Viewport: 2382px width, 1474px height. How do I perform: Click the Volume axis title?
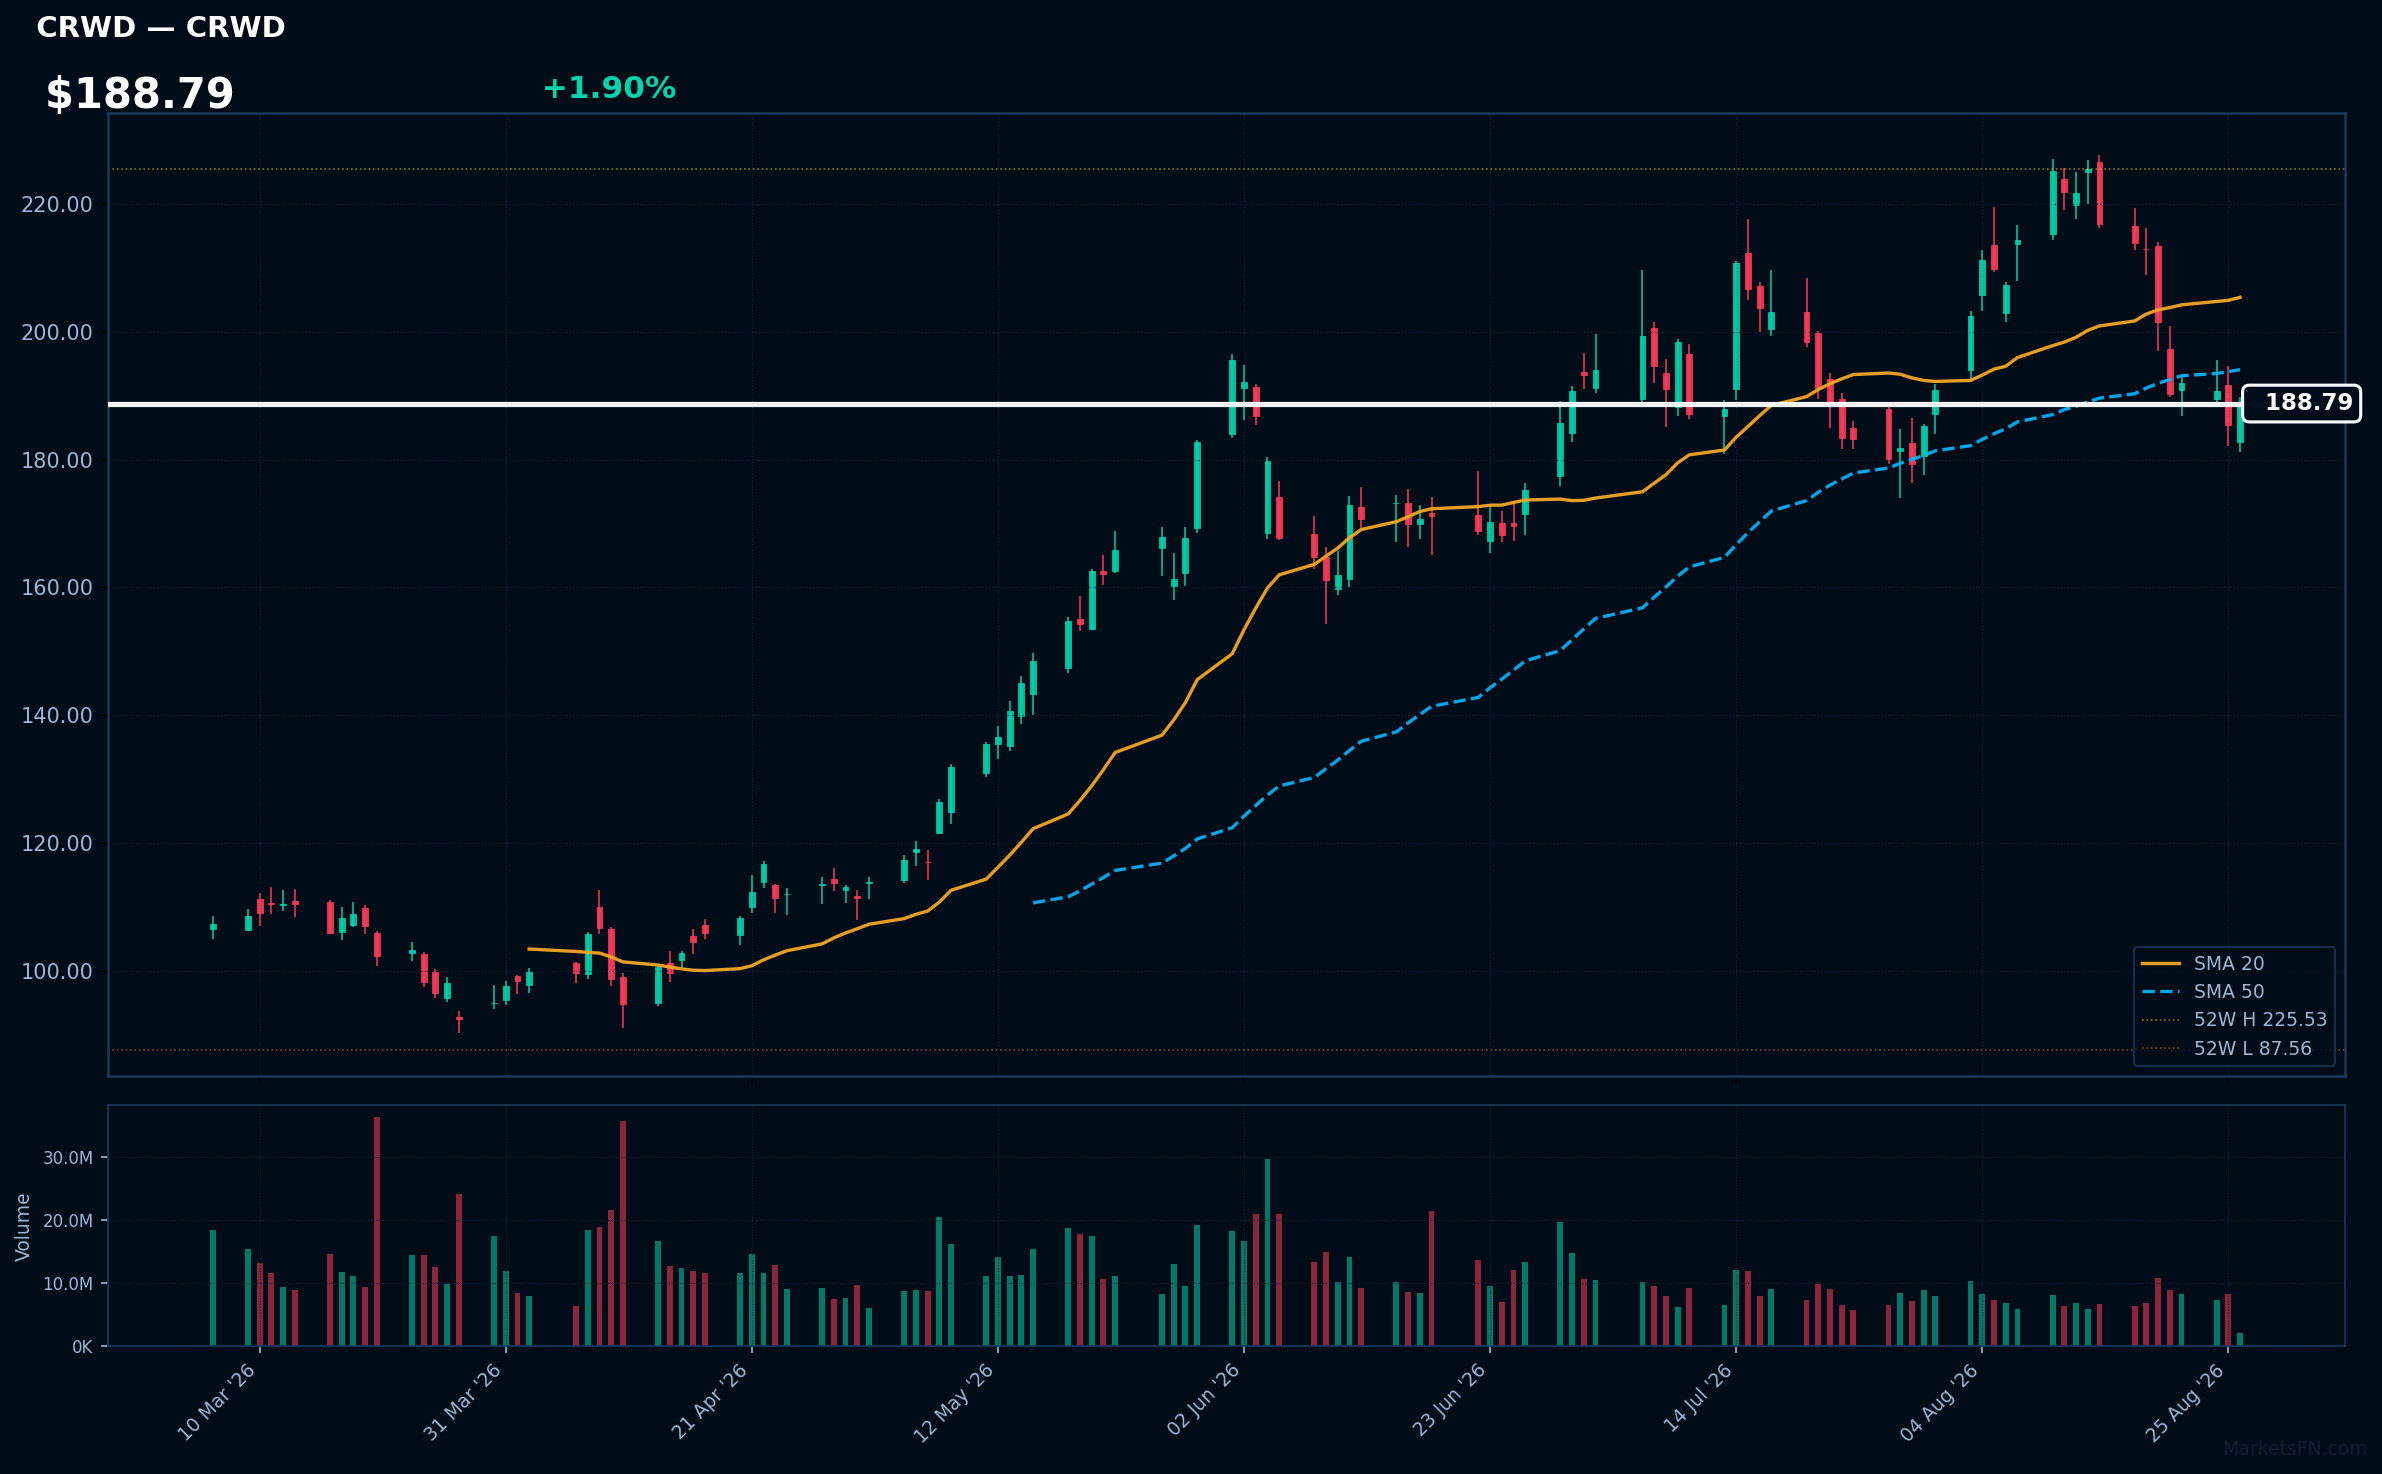23,1227
